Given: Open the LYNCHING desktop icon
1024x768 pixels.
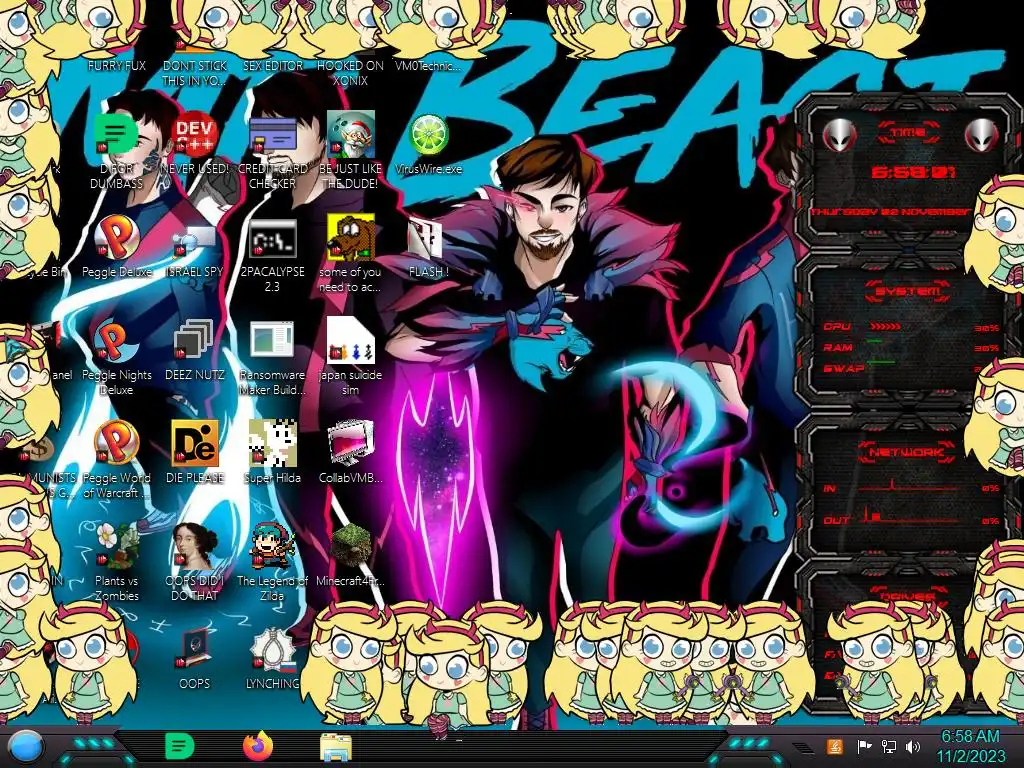Looking at the screenshot, I should (x=272, y=648).
